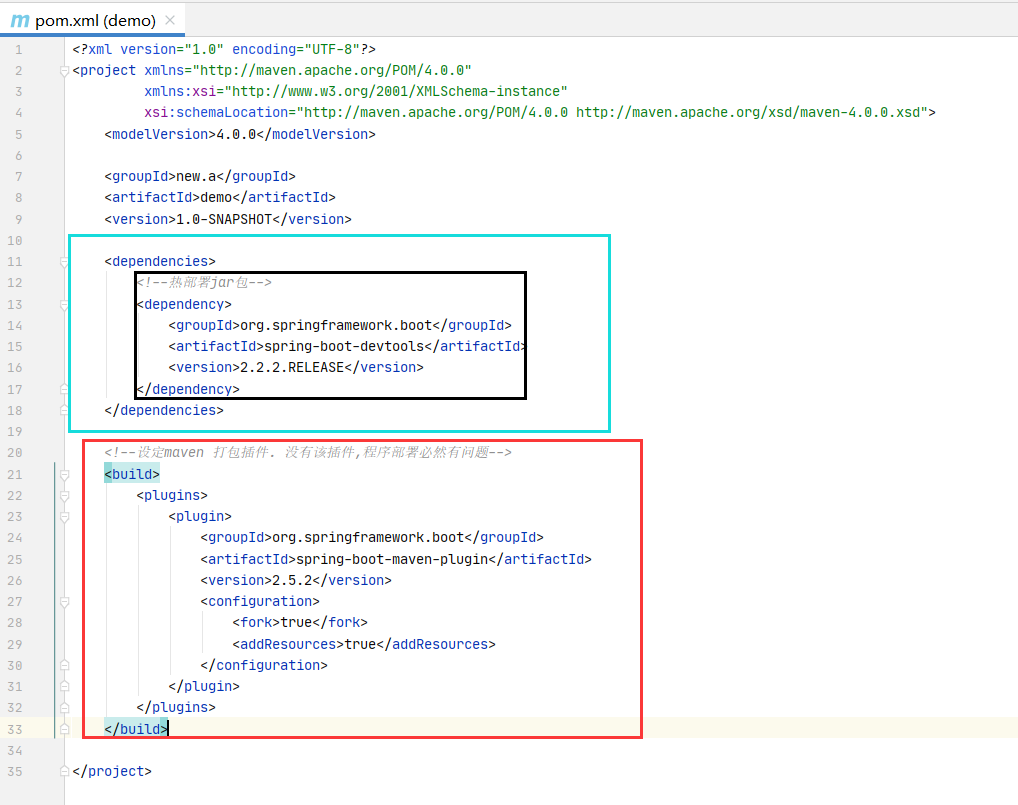Click the opening <dependencies> tag
Image resolution: width=1018 pixels, height=805 pixels.
click(x=160, y=262)
